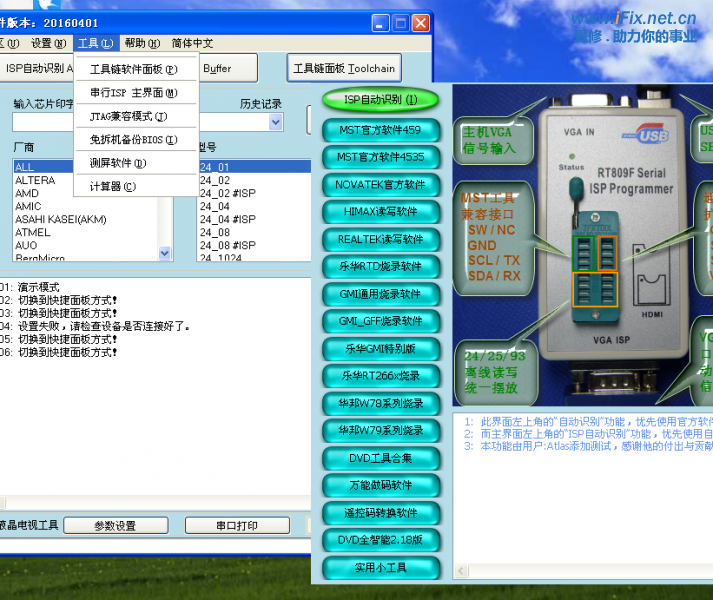The width and height of the screenshot is (713, 600).
Task: Open the 帮助 menu
Action: 142,43
